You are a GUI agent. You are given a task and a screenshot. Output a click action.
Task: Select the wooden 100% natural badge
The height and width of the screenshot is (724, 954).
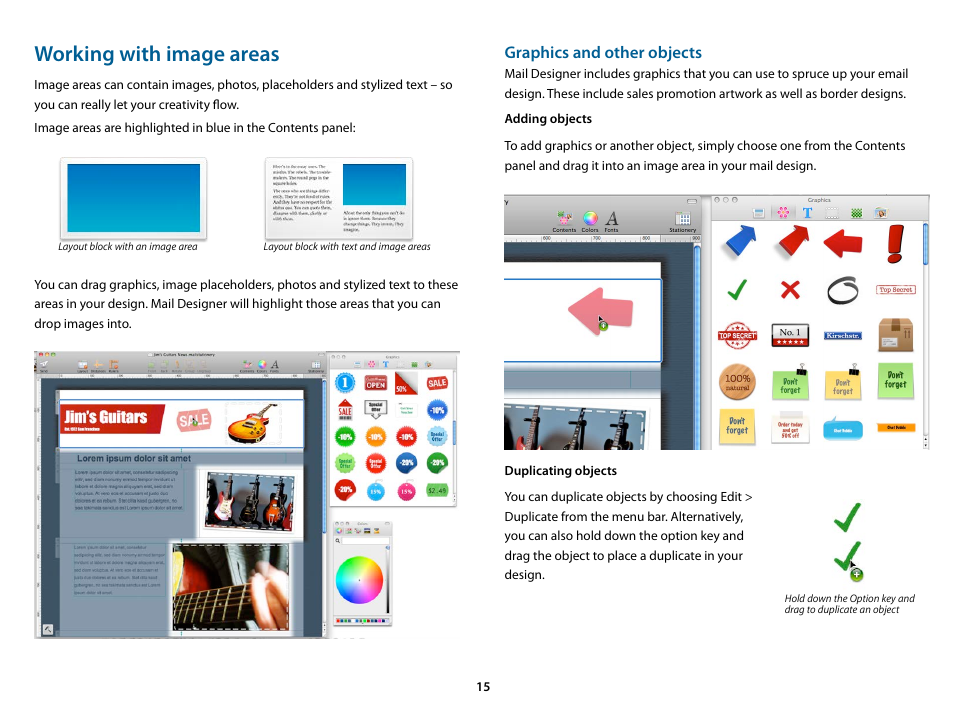[x=737, y=382]
